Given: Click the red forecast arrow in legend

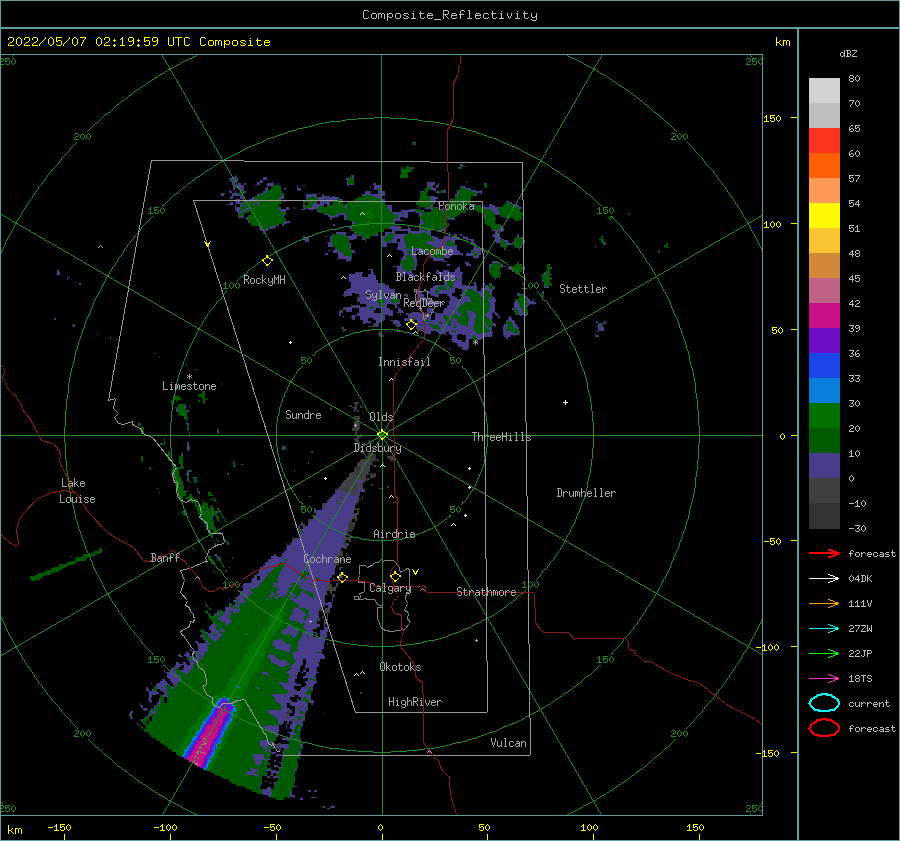Looking at the screenshot, I should [x=824, y=553].
